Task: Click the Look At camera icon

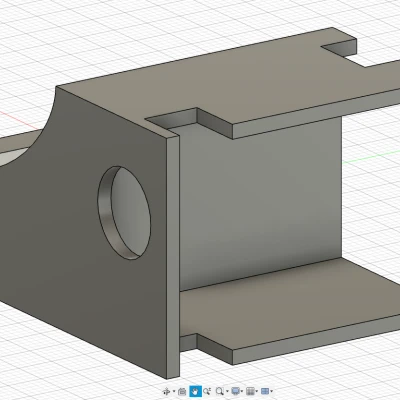Action: tap(182, 391)
